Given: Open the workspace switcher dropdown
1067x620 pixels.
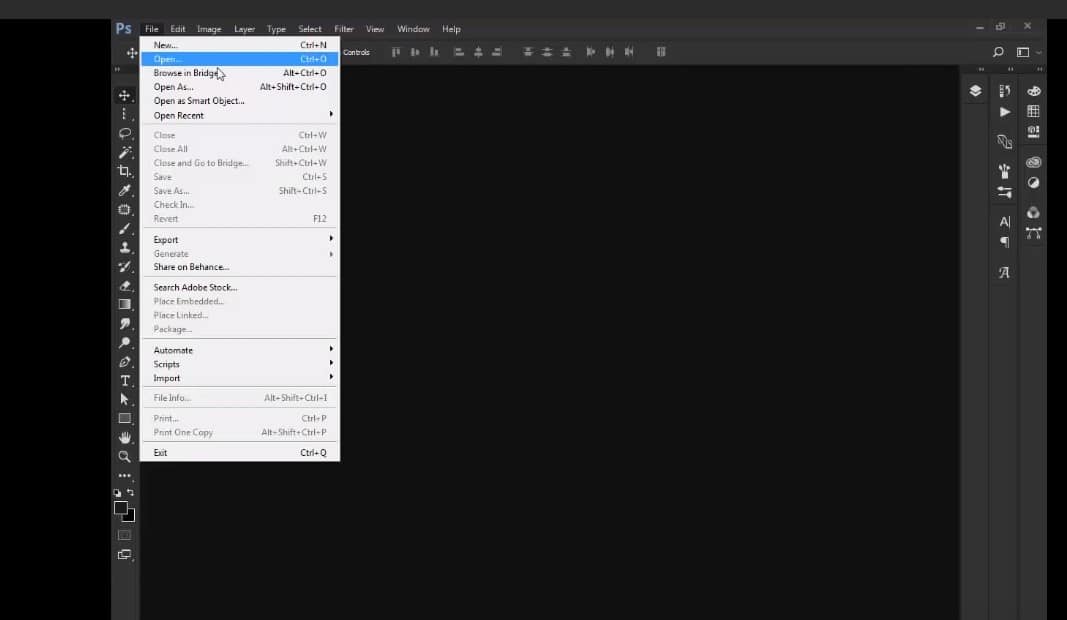Looking at the screenshot, I should point(1027,52).
